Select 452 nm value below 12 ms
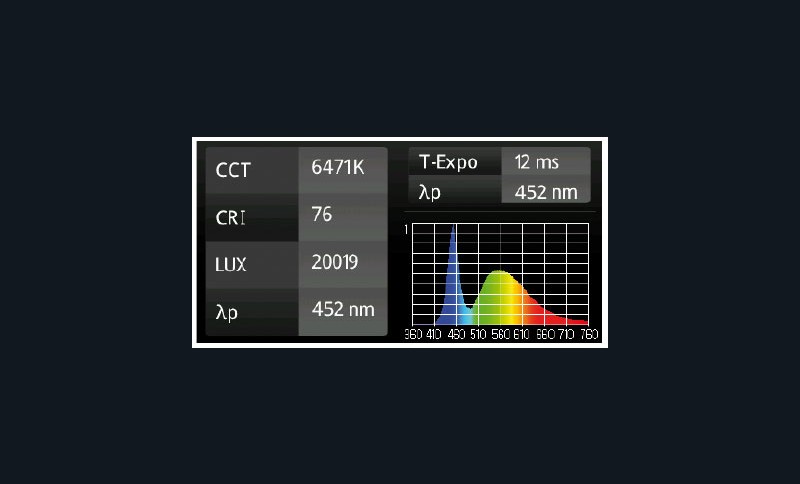 pyautogui.click(x=545, y=191)
